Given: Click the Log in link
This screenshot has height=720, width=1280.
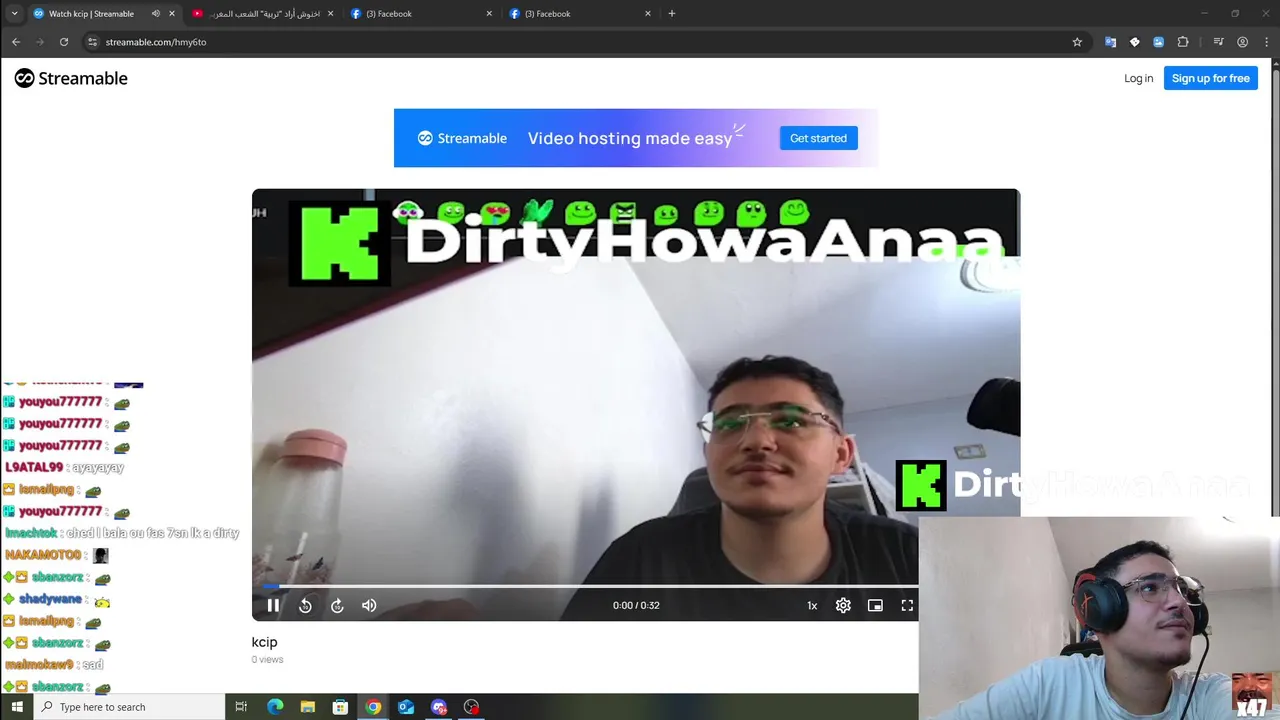Looking at the screenshot, I should click(1138, 78).
